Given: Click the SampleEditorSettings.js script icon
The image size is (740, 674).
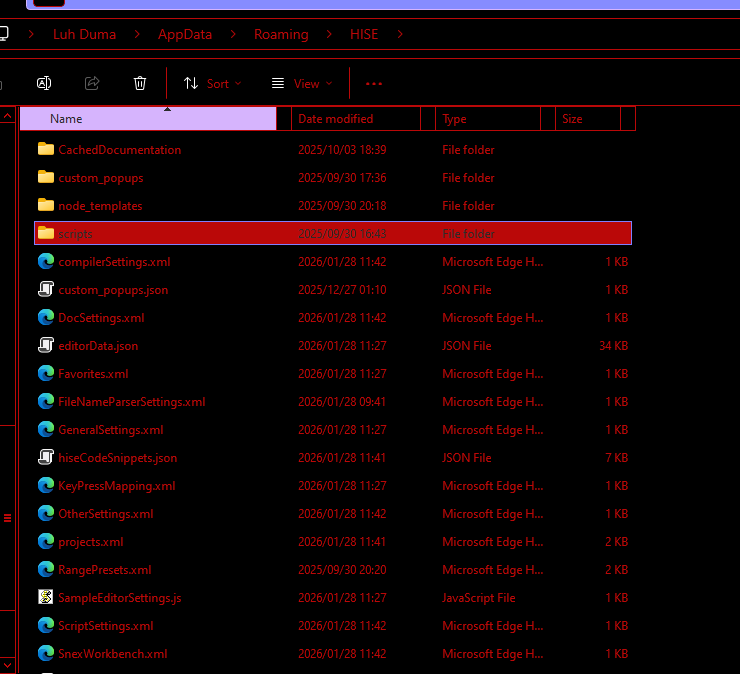Looking at the screenshot, I should [46, 597].
